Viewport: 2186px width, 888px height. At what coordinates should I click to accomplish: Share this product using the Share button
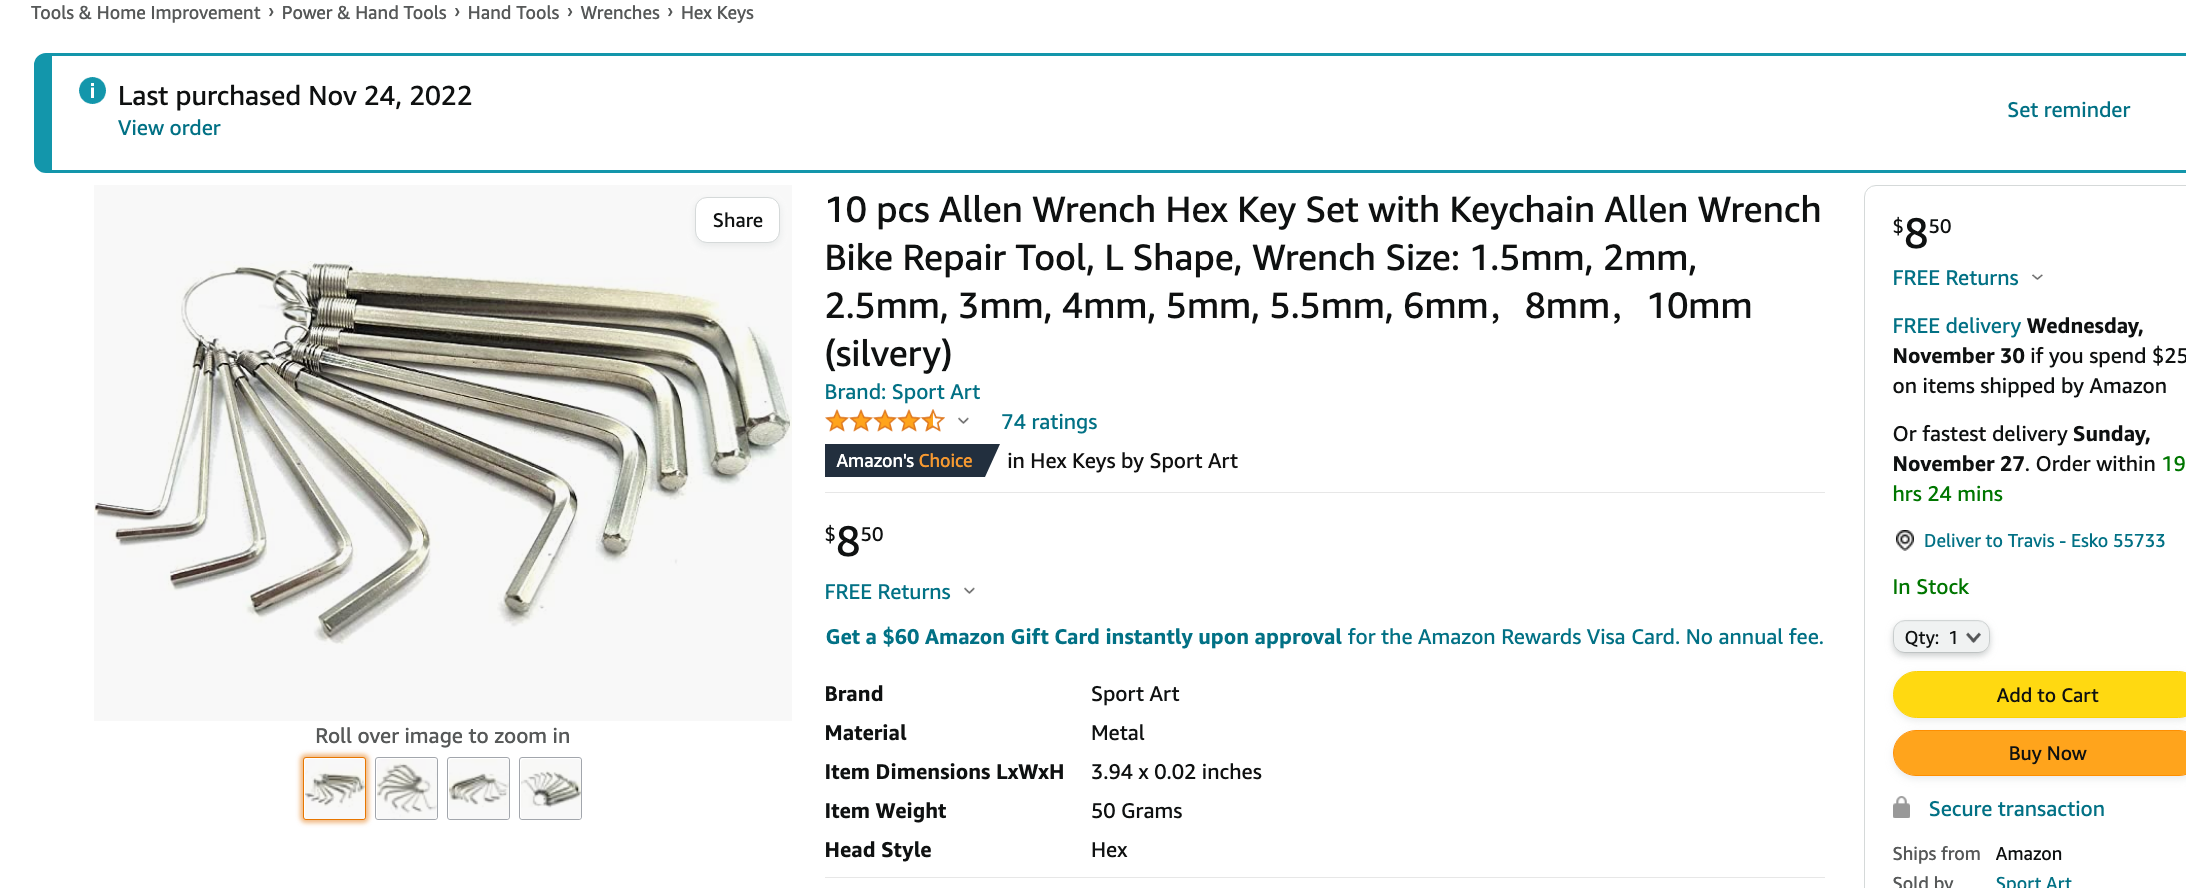tap(737, 220)
